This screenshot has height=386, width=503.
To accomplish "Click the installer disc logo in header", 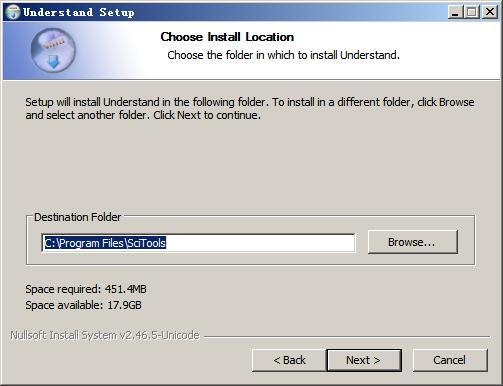I will 53,50.
